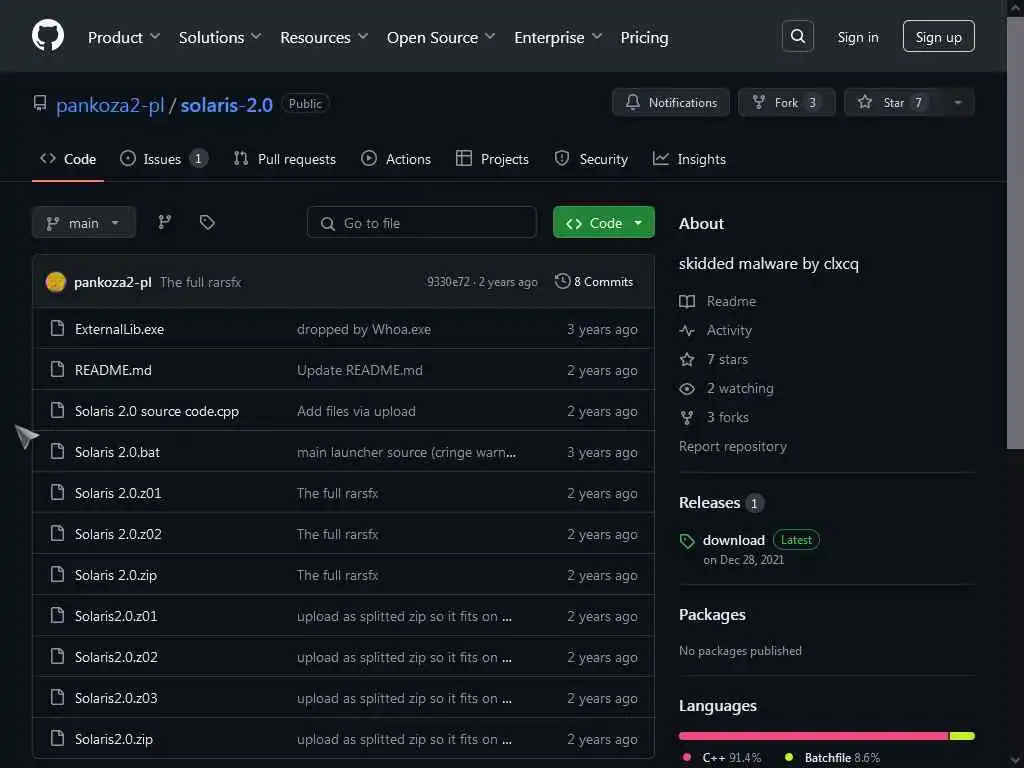
Task: Open the 9330e72 commit hash
Action: coord(448,282)
